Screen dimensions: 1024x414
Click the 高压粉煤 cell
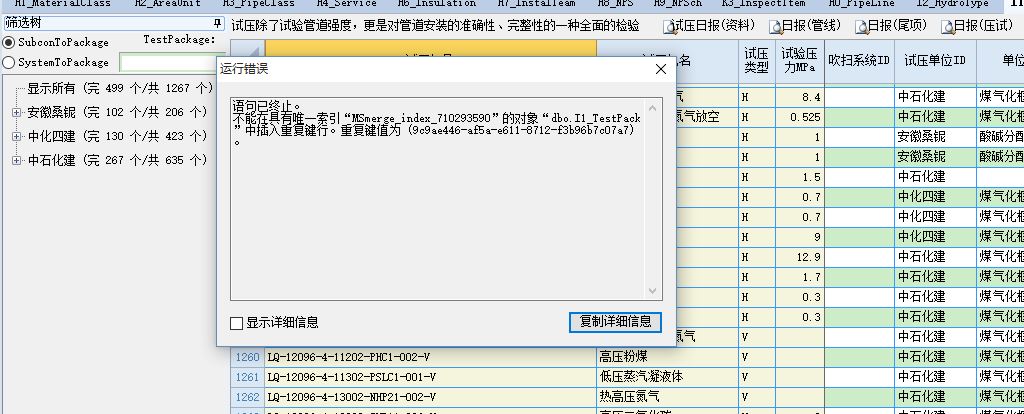coord(667,357)
